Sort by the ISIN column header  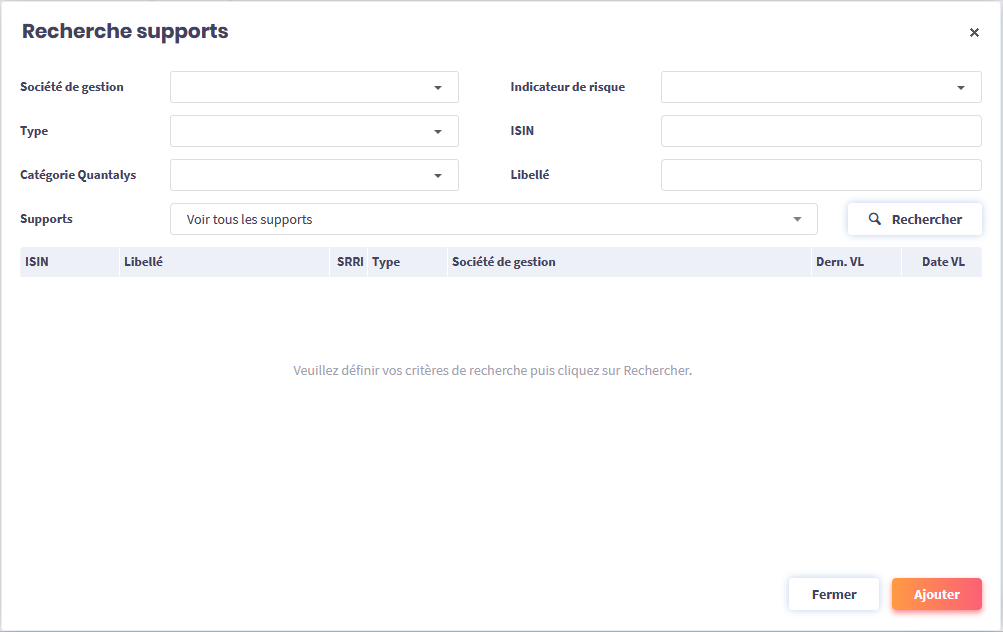37,262
